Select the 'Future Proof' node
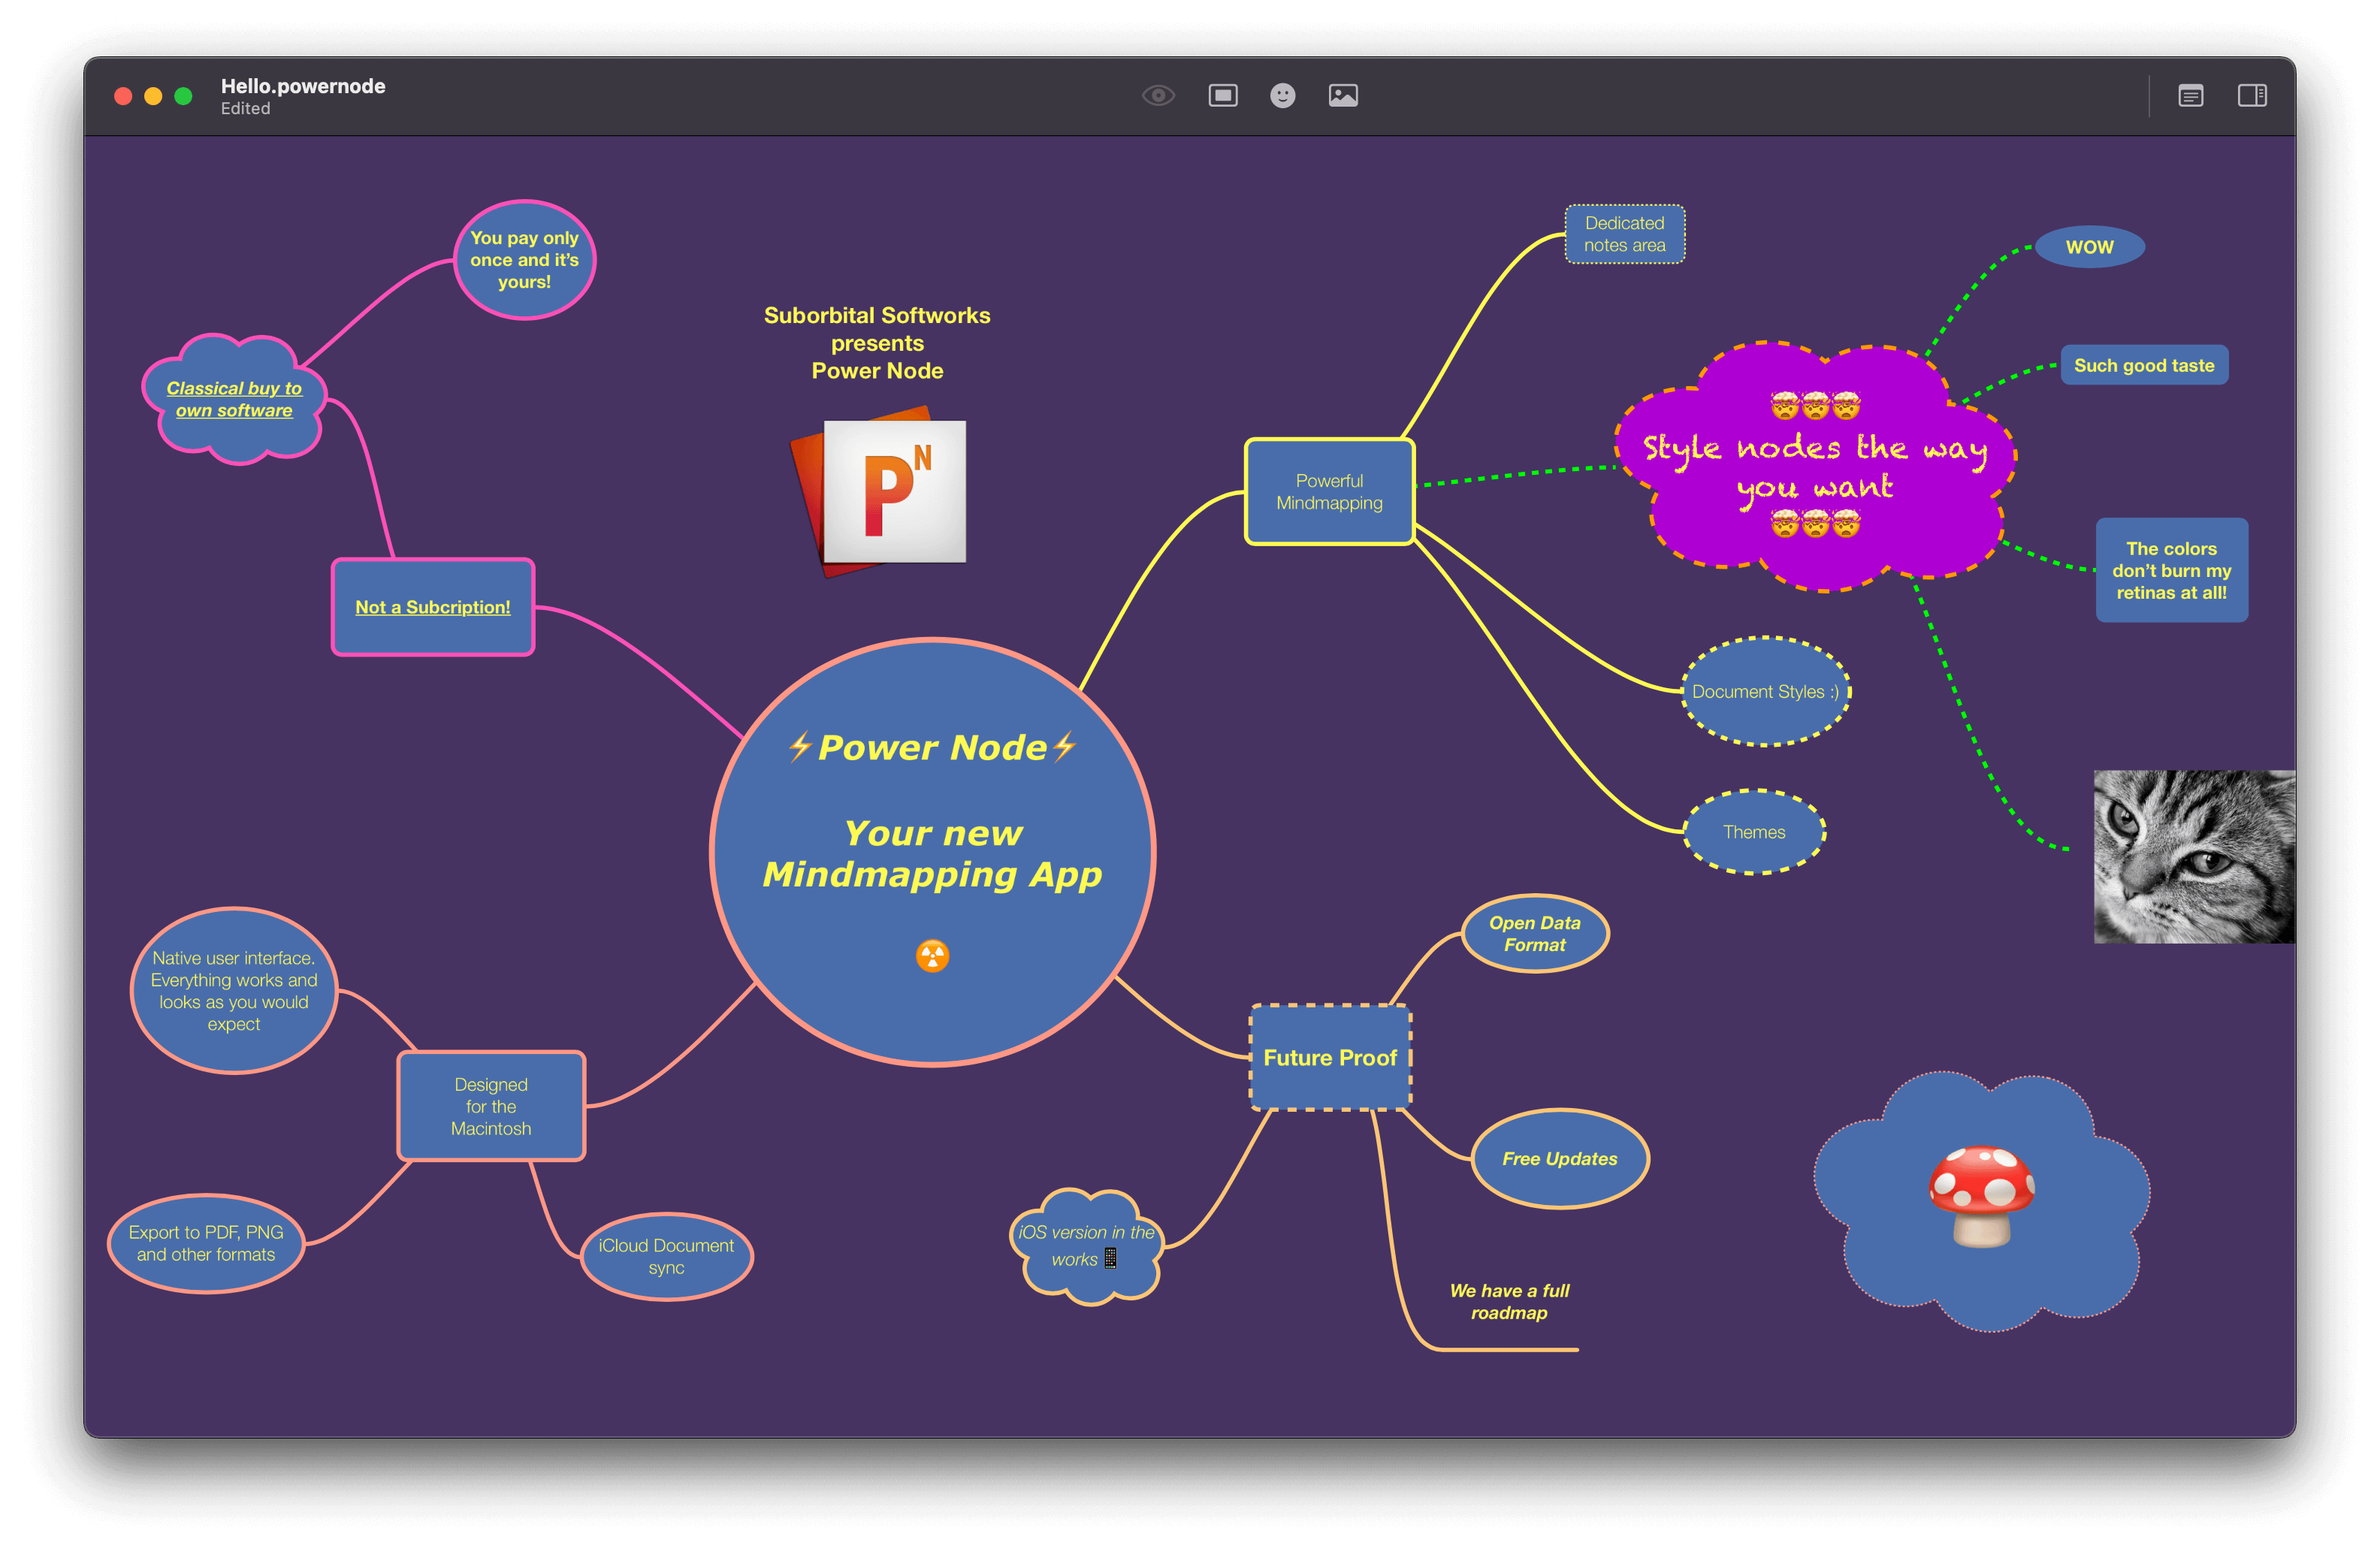2380x1549 pixels. [1330, 1057]
